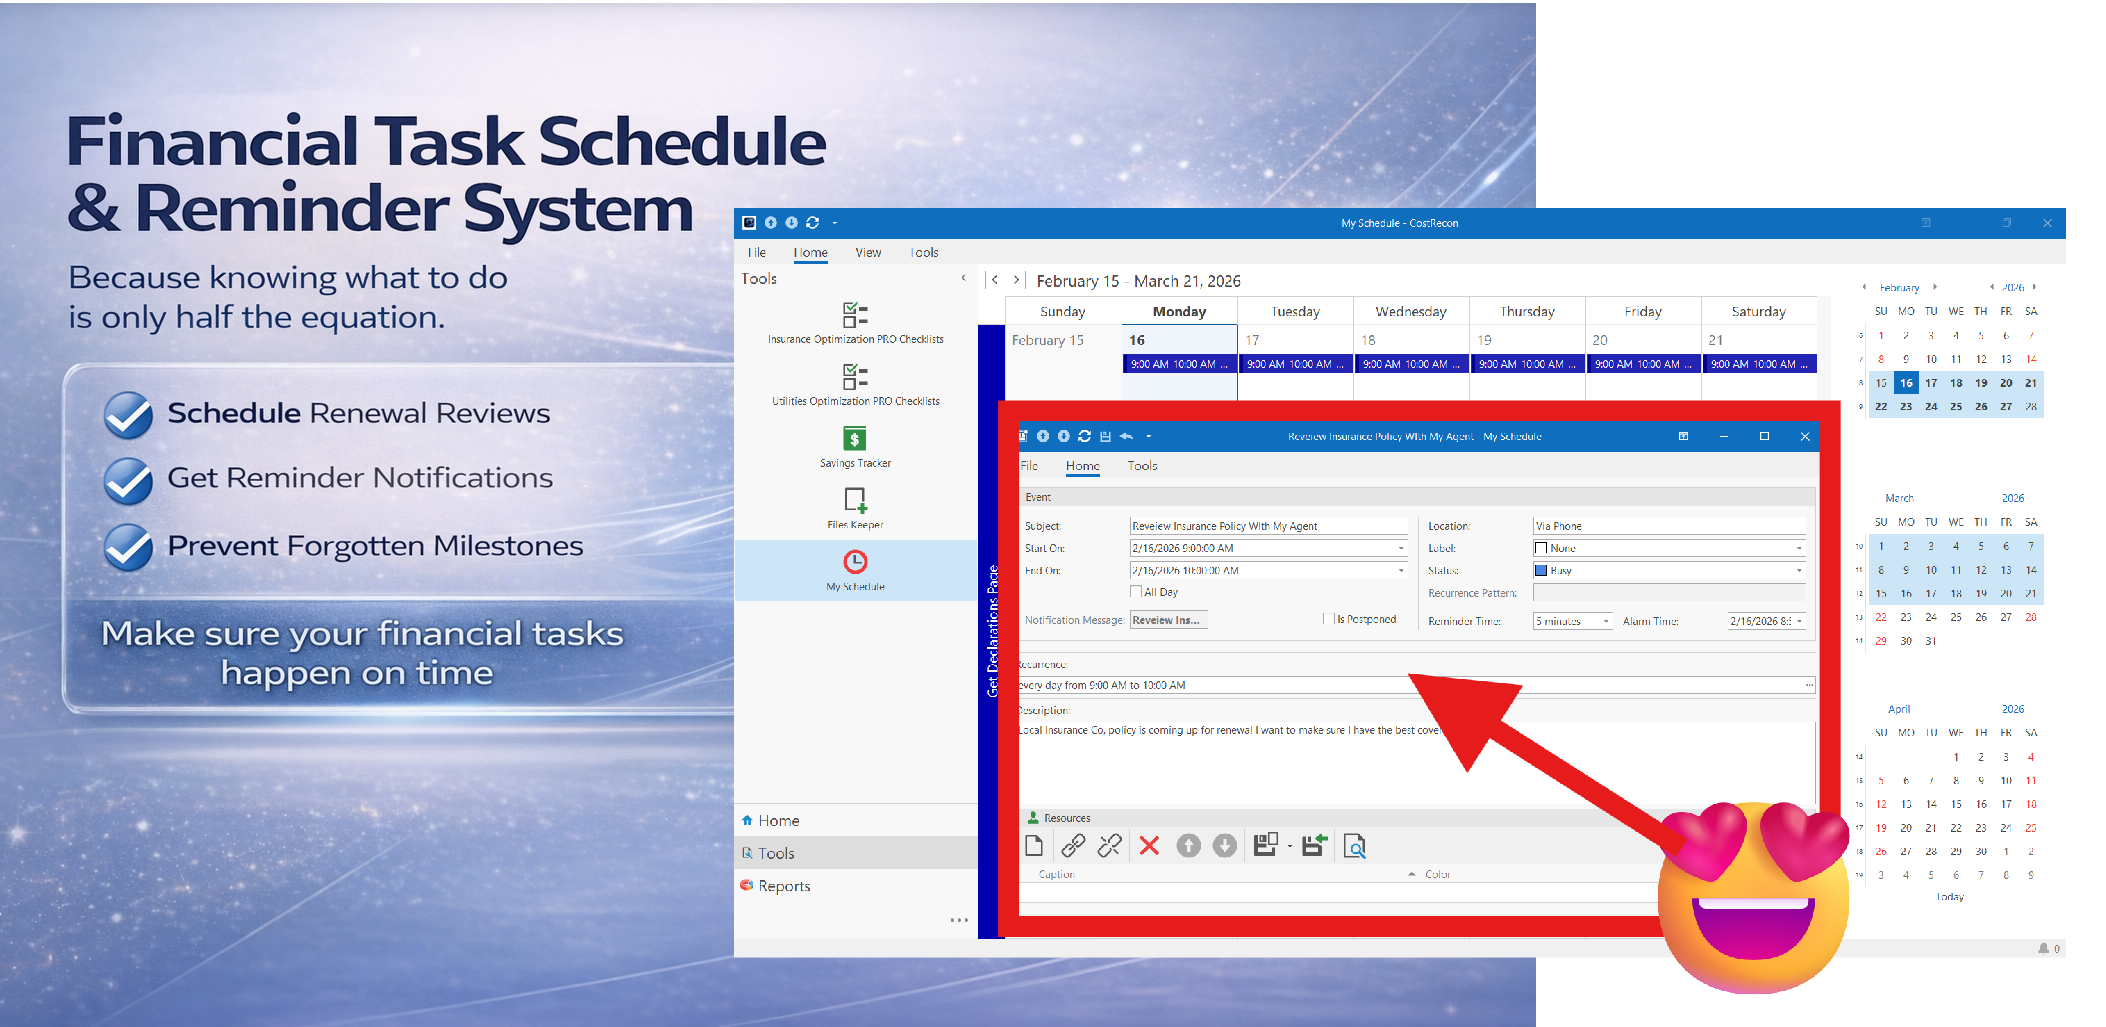Switch to Tools tab in event dialog

pyautogui.click(x=1142, y=466)
